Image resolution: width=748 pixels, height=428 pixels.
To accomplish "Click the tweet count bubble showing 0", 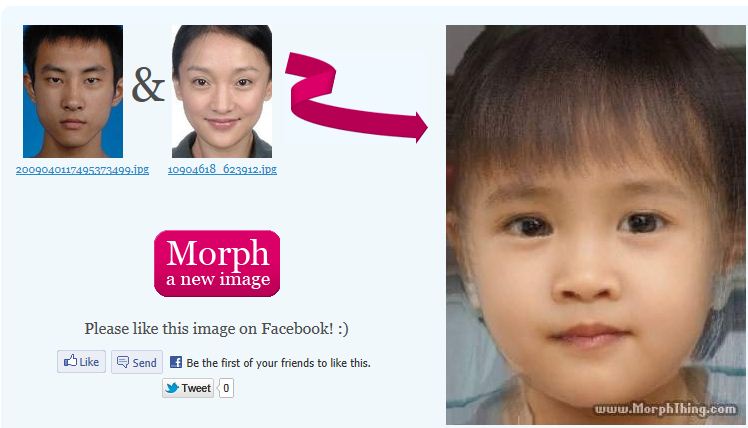I will pos(226,388).
